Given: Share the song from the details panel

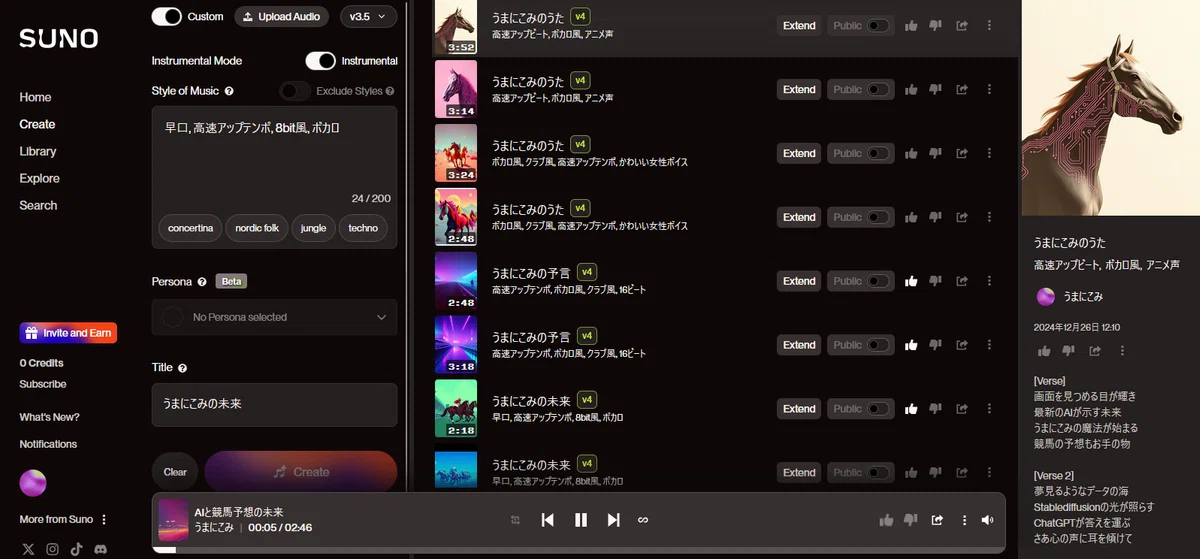Looking at the screenshot, I should [1095, 351].
